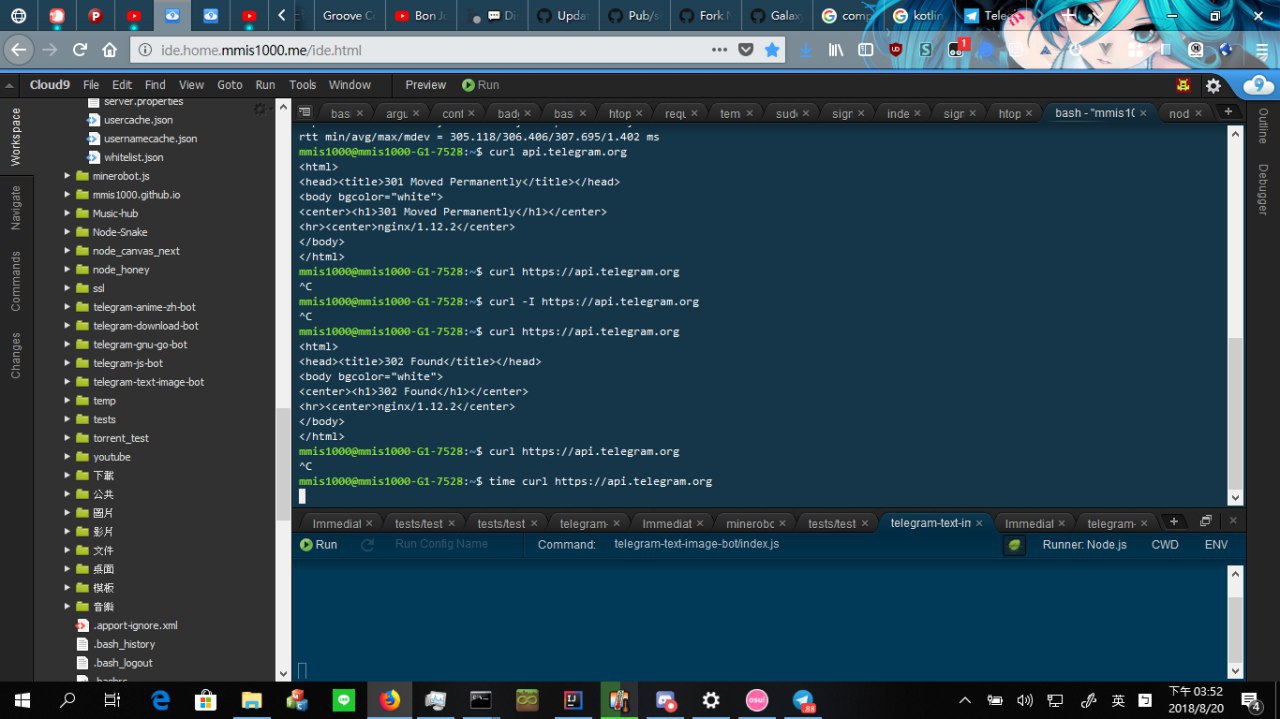Click the runner restart icon beside Run
The height and width of the screenshot is (719, 1280).
(x=367, y=545)
